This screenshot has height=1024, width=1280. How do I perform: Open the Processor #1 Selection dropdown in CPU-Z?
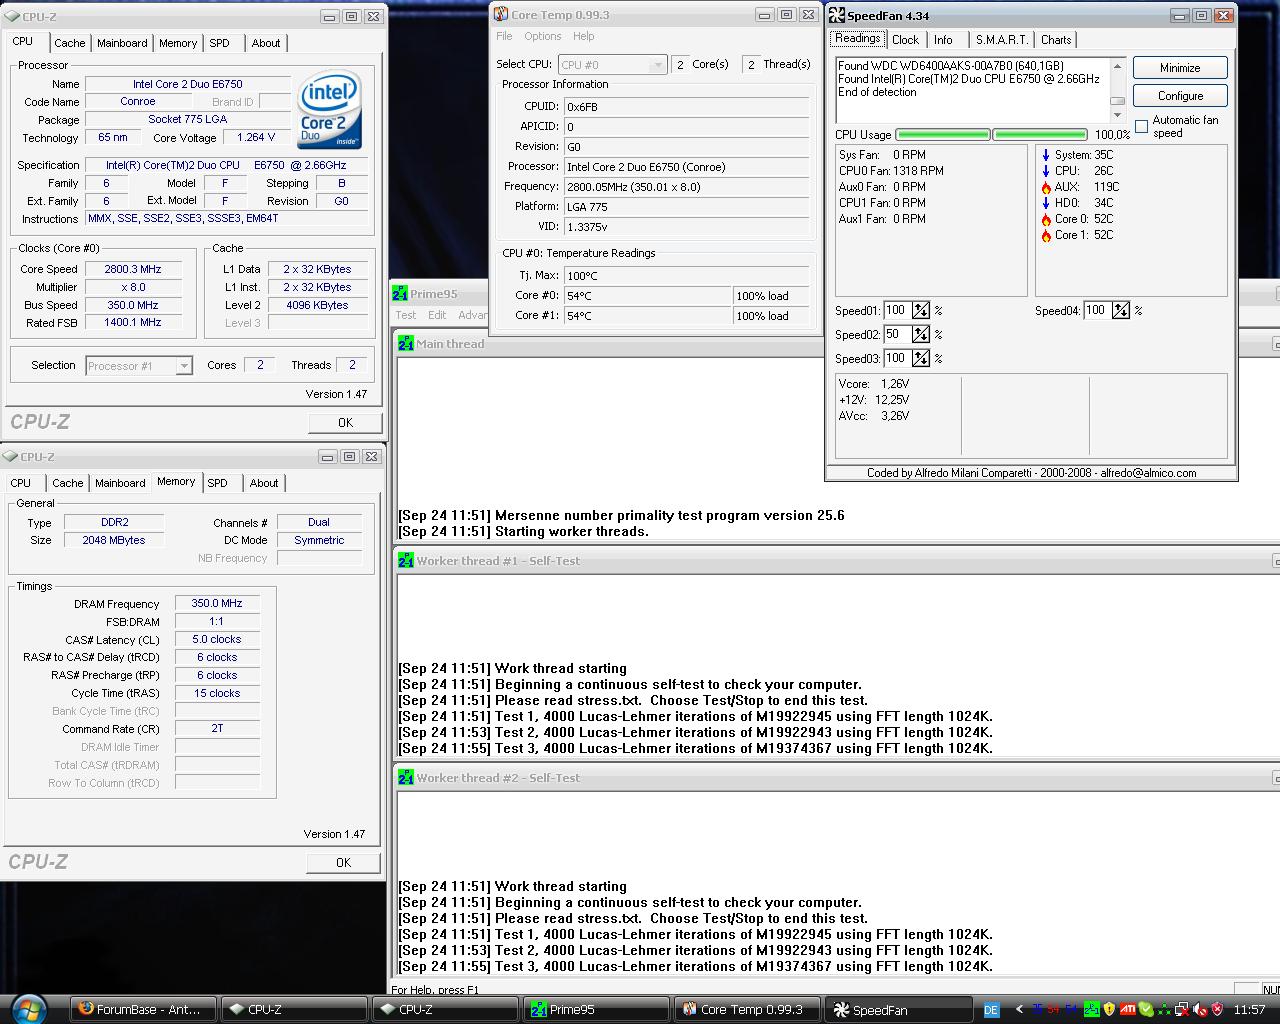point(184,366)
